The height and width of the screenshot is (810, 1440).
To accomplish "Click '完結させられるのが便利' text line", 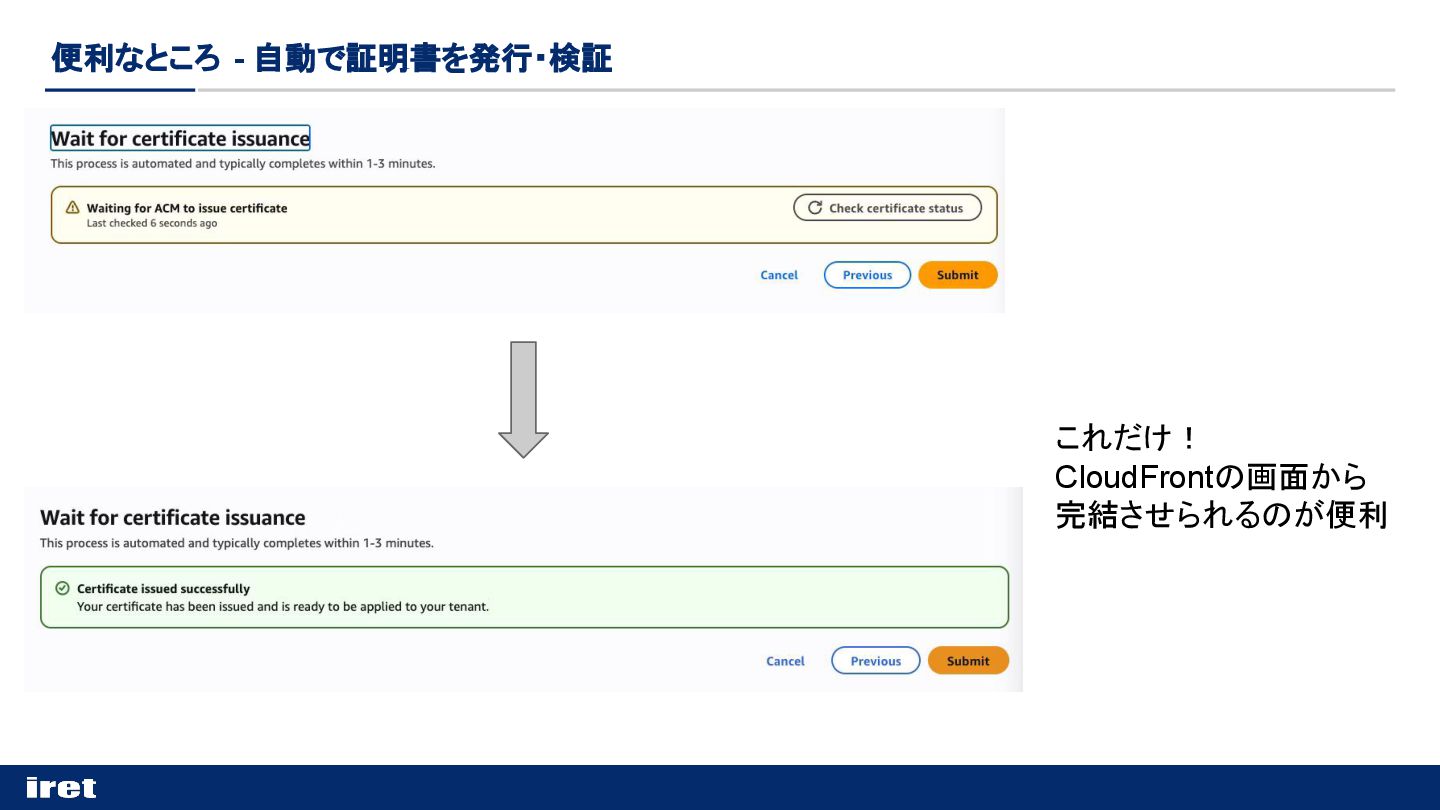I will (1221, 515).
